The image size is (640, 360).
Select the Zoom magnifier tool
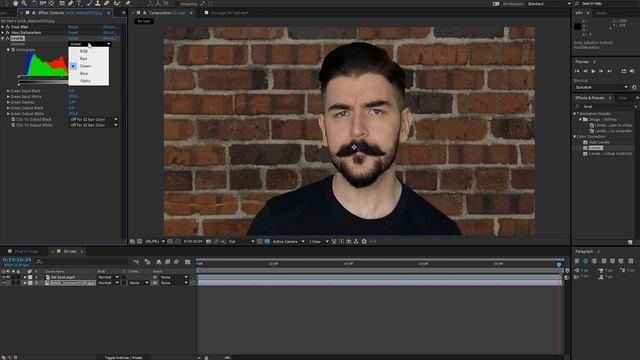click(x=24, y=3)
